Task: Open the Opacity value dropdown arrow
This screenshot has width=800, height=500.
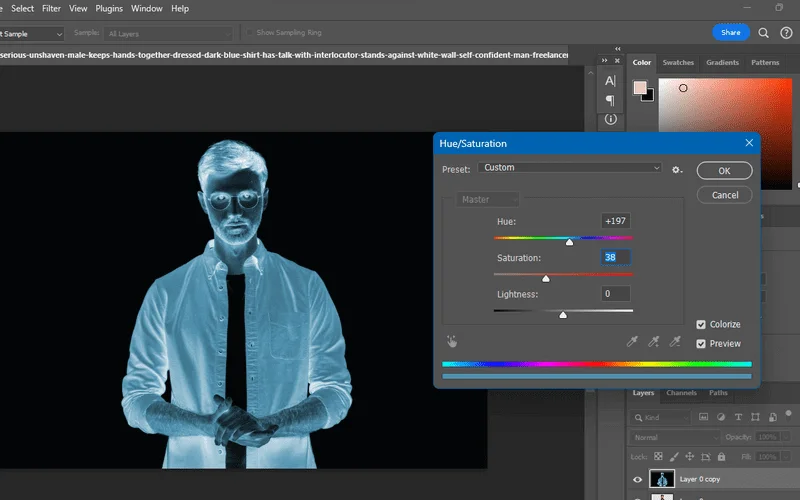Action: coord(786,437)
